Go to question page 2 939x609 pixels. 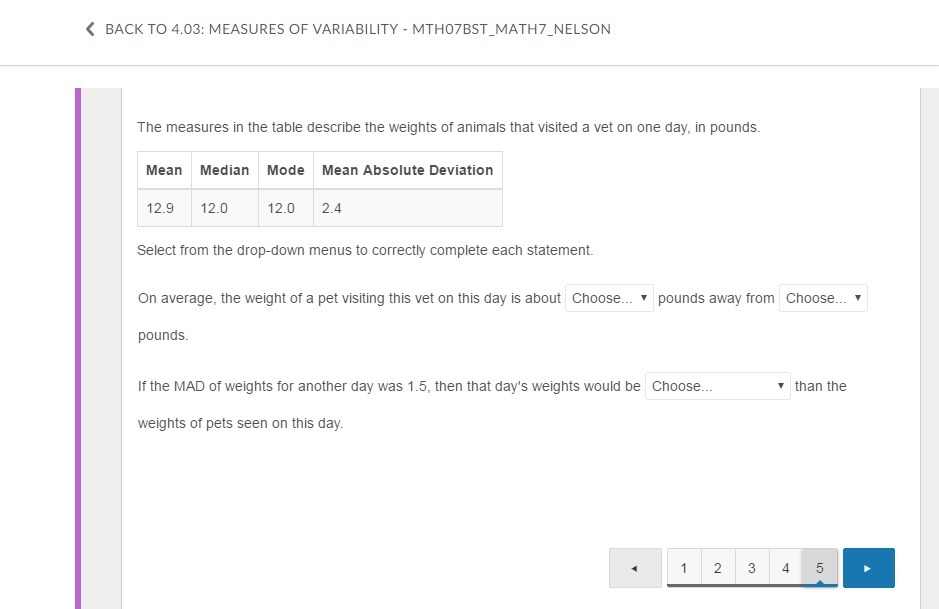(718, 568)
